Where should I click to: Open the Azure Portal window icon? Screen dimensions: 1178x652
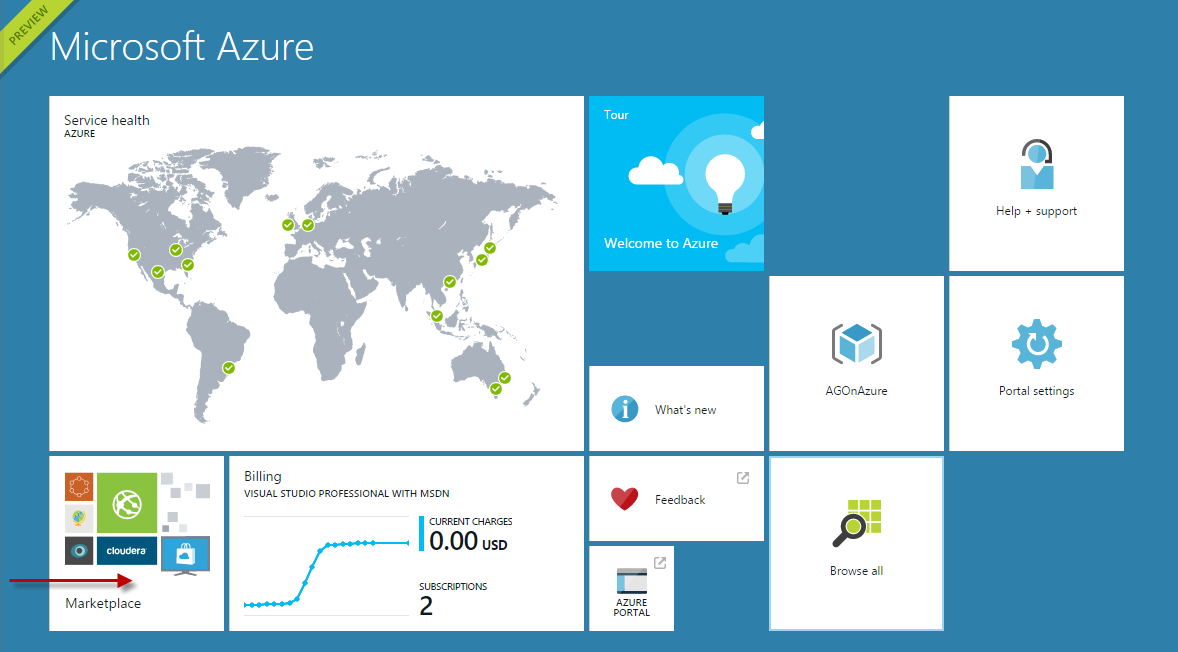pyautogui.click(x=632, y=582)
